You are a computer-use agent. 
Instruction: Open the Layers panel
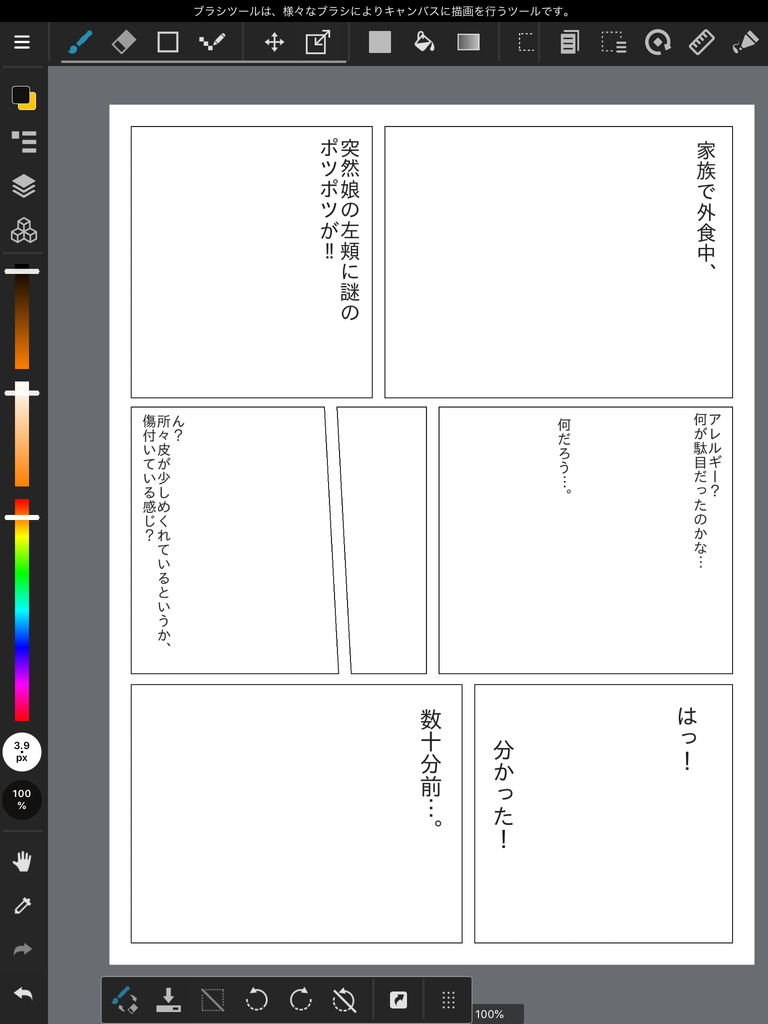(24, 186)
